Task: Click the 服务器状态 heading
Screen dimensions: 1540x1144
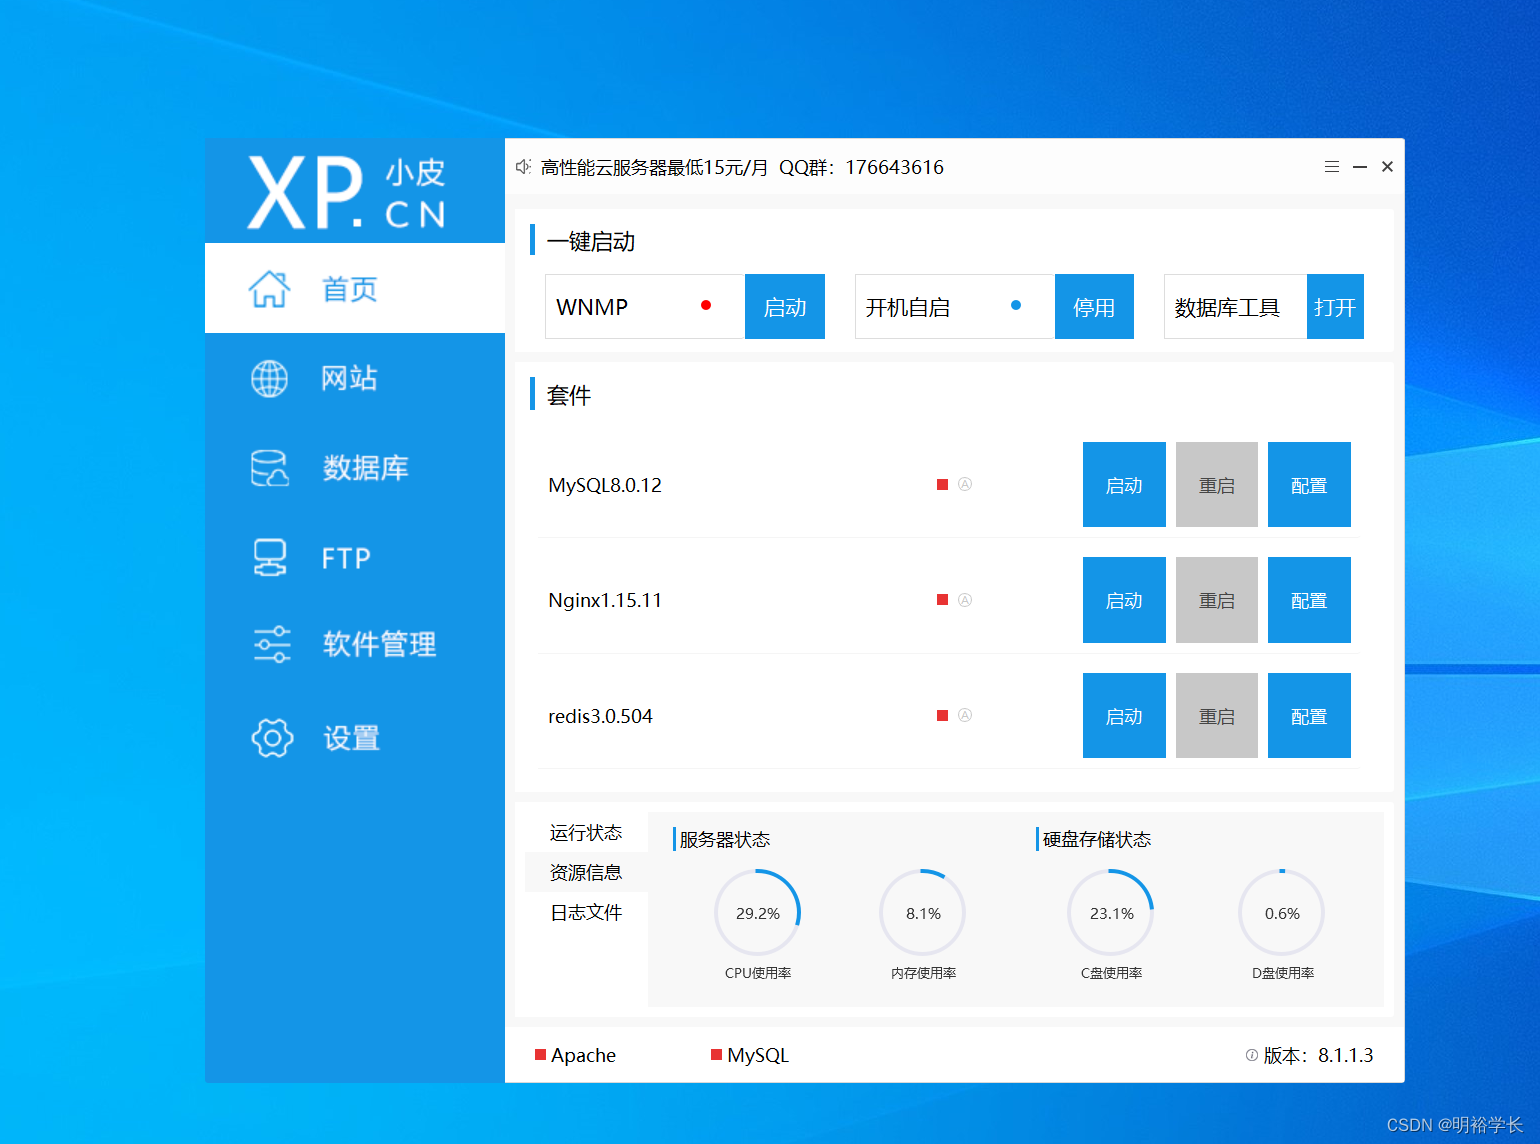Action: click(725, 839)
